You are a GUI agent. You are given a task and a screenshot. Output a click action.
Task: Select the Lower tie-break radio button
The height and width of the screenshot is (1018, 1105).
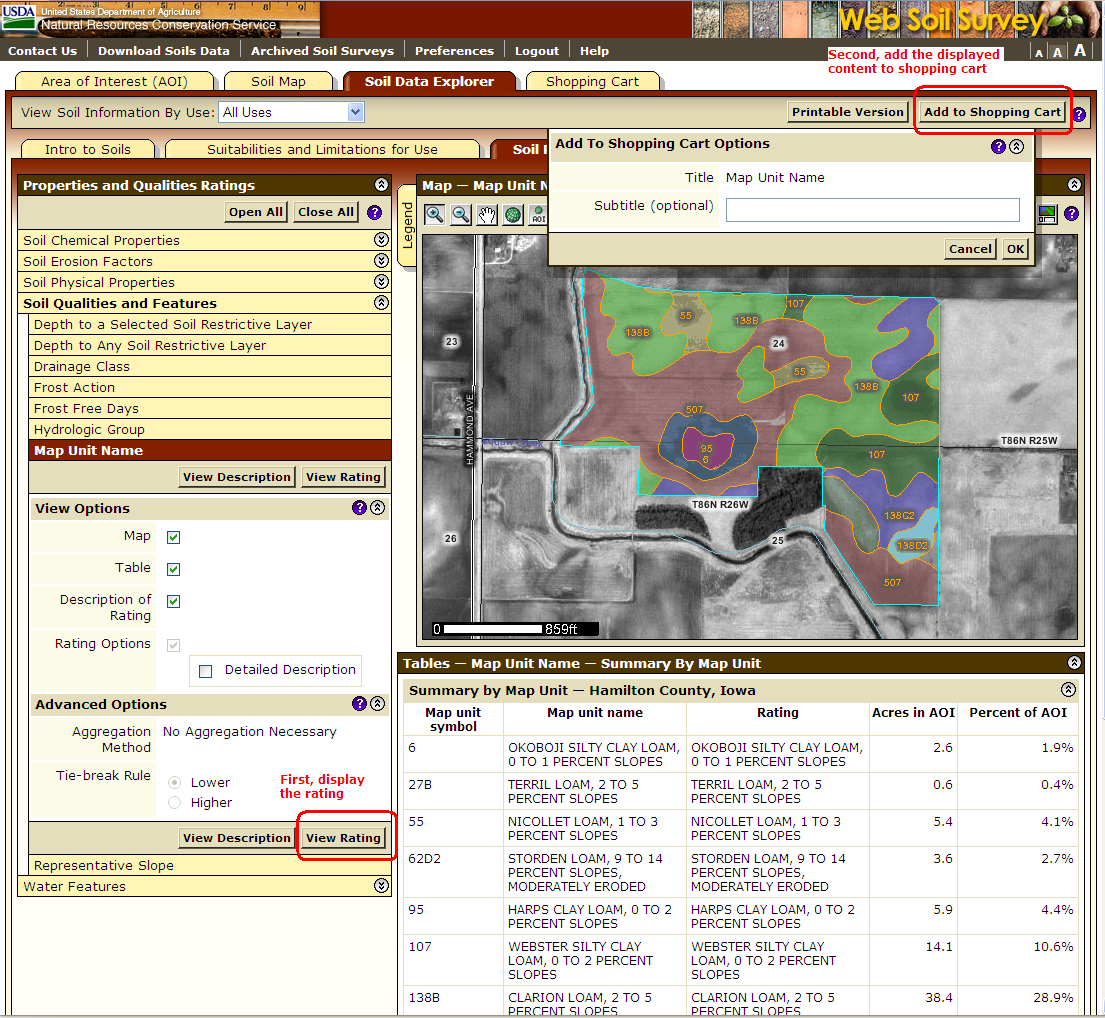point(175,783)
